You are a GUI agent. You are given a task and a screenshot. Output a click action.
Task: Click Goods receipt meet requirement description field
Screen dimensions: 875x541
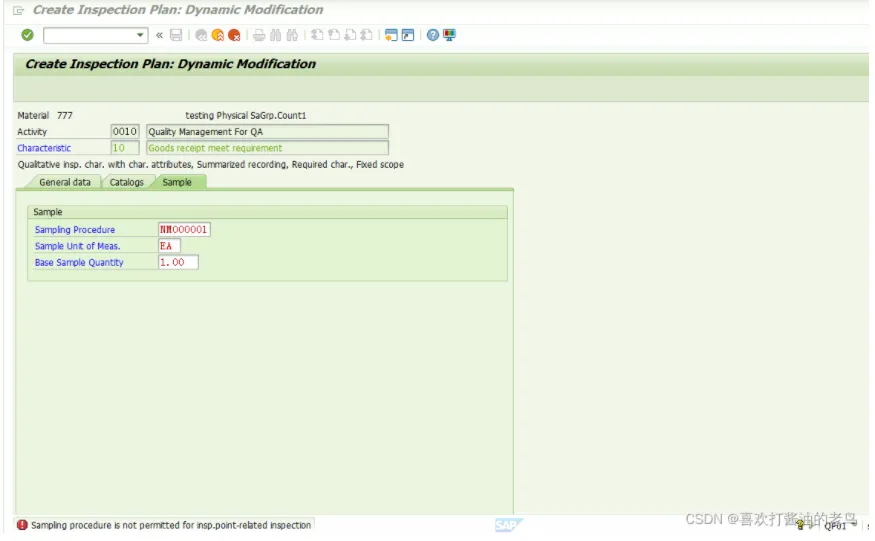click(x=267, y=148)
